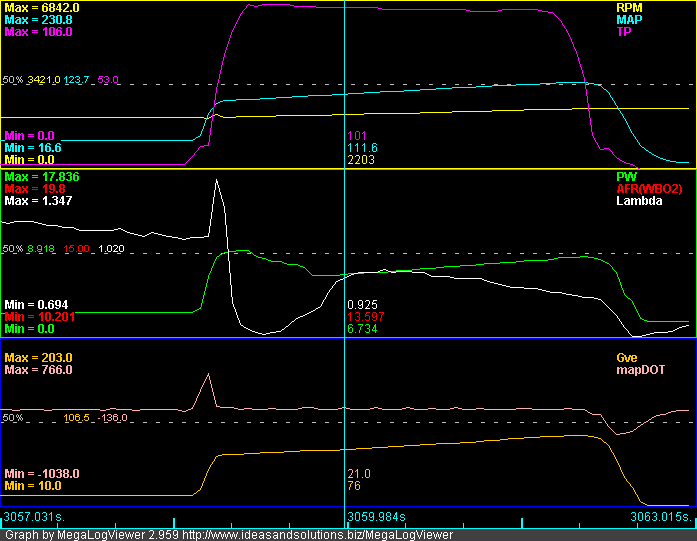Click the Max = 230.8 MAP value

(x=38, y=20)
